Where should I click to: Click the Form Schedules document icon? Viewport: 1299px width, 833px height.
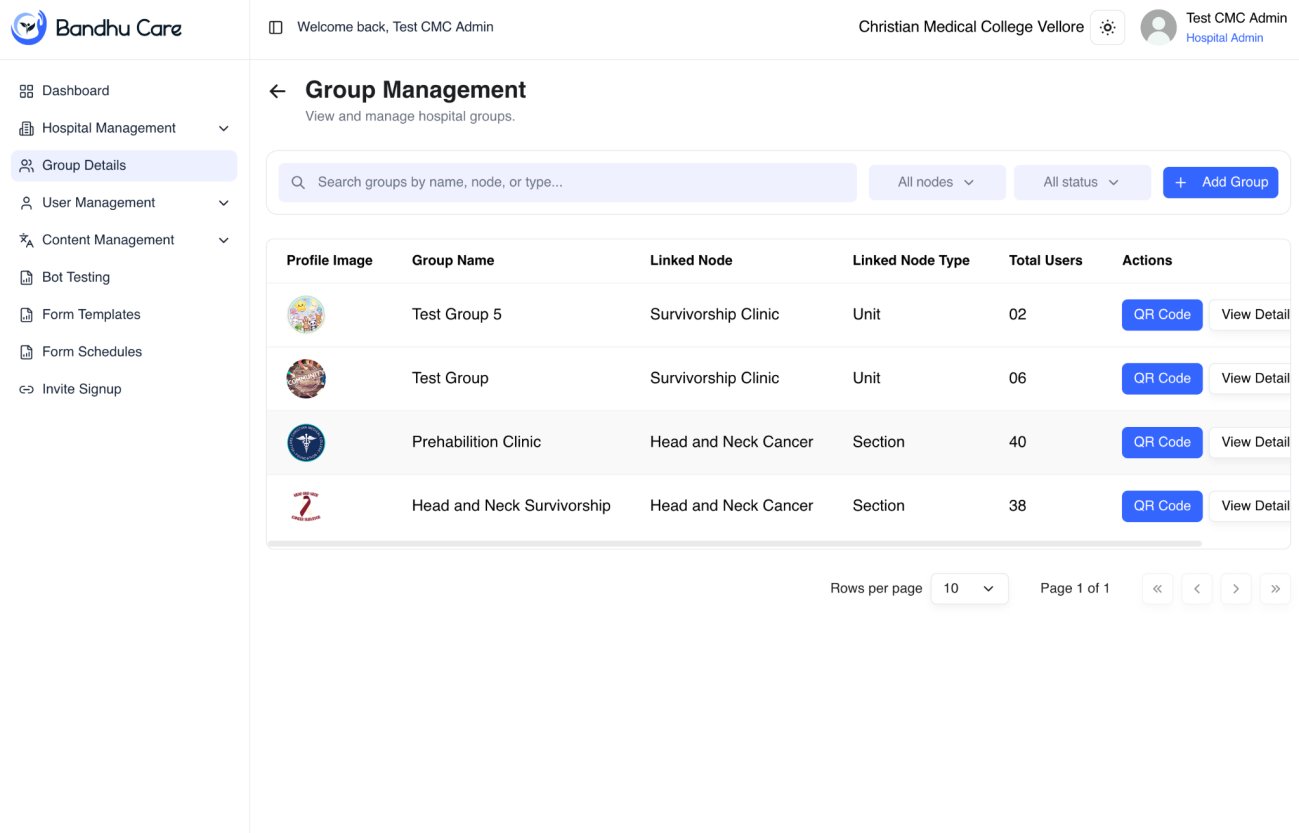(26, 352)
